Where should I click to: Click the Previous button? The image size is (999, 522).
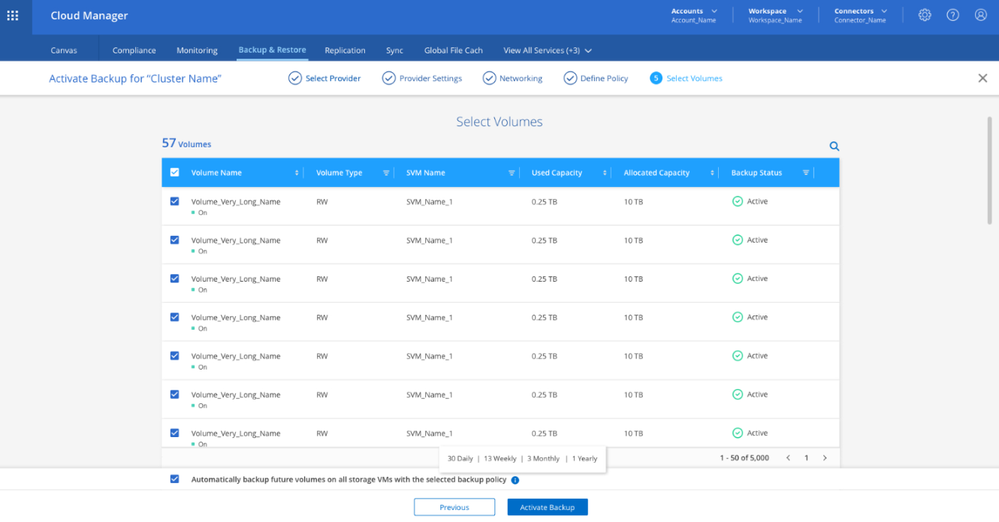(x=454, y=507)
